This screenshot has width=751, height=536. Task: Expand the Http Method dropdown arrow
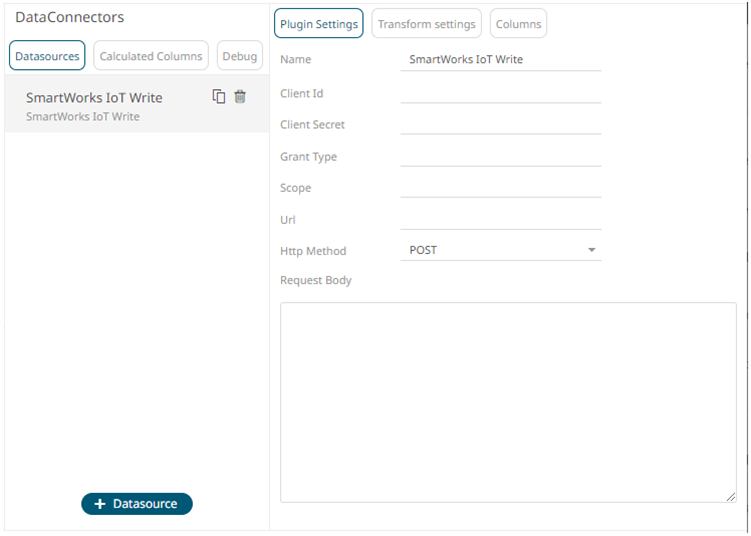pos(591,250)
